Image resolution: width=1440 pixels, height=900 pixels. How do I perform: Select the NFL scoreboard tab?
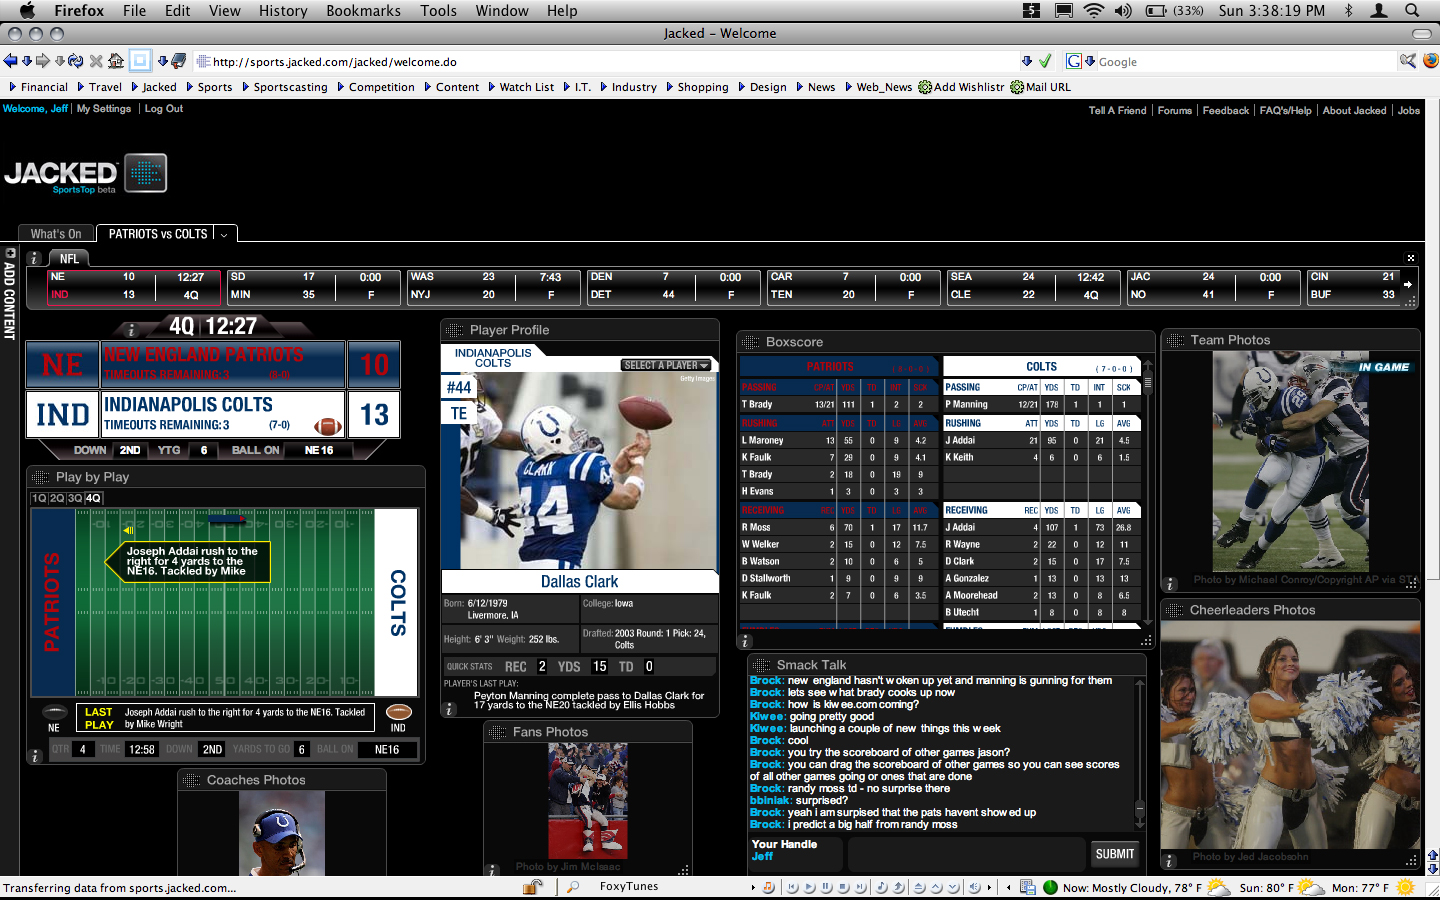tap(69, 258)
